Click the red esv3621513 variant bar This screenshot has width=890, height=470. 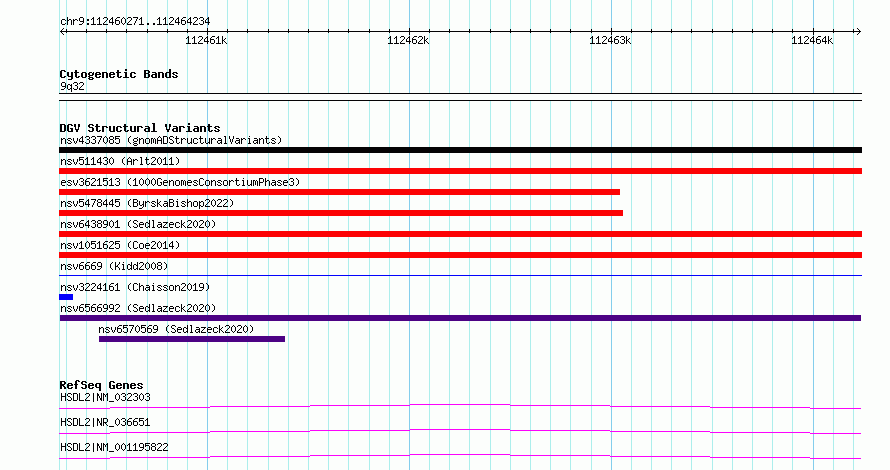coord(339,192)
